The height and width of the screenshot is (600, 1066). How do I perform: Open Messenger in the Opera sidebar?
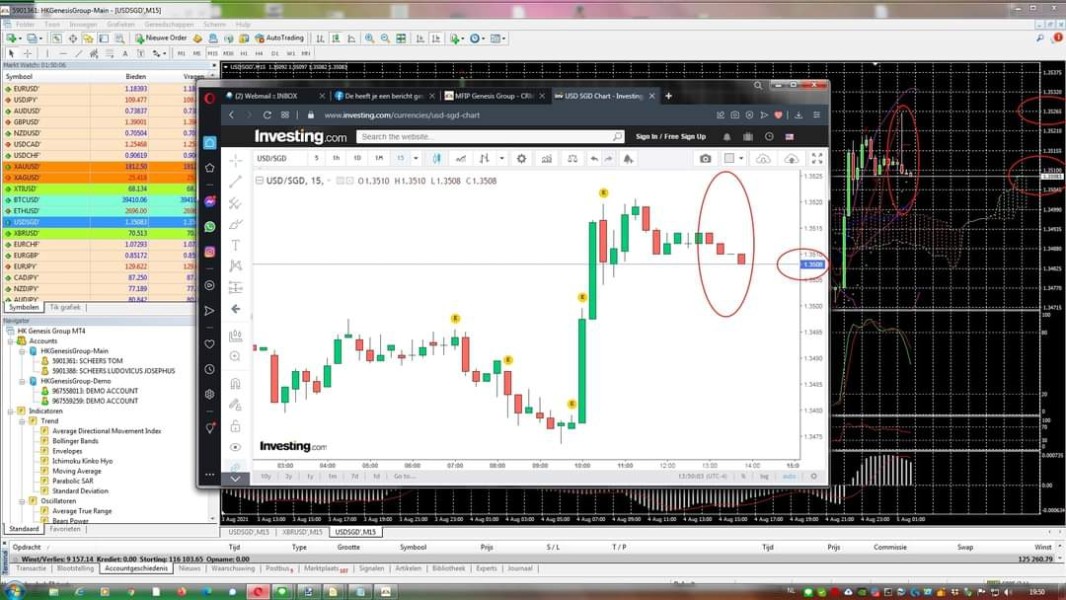point(210,201)
